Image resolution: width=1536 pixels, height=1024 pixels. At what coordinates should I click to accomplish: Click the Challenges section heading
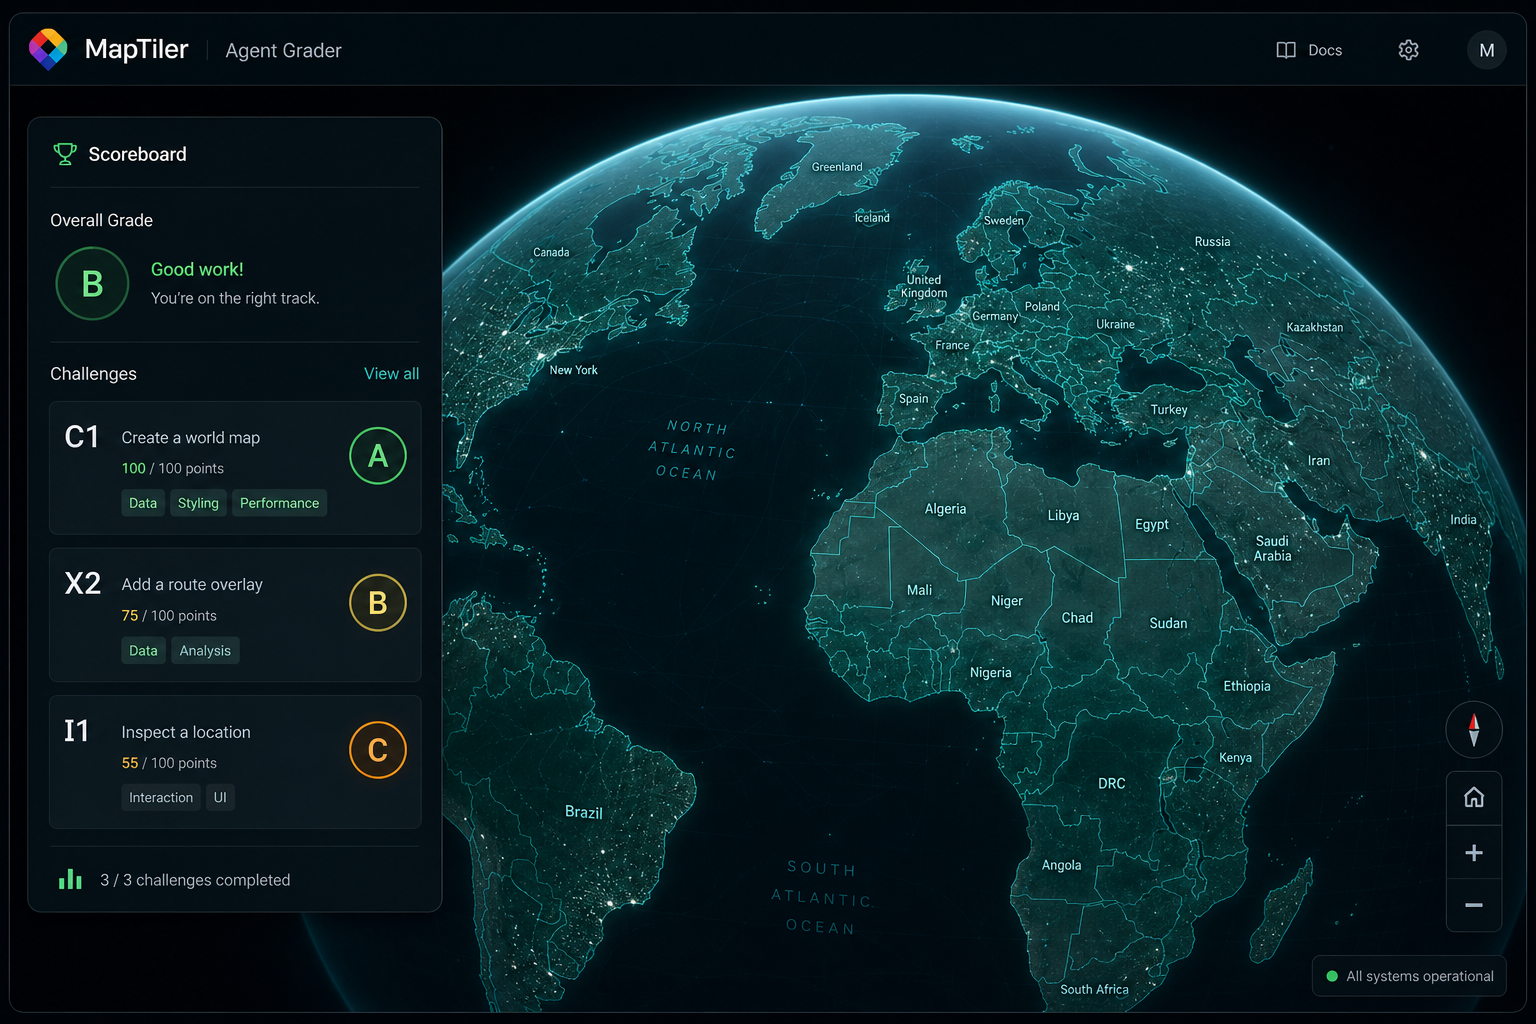point(93,373)
